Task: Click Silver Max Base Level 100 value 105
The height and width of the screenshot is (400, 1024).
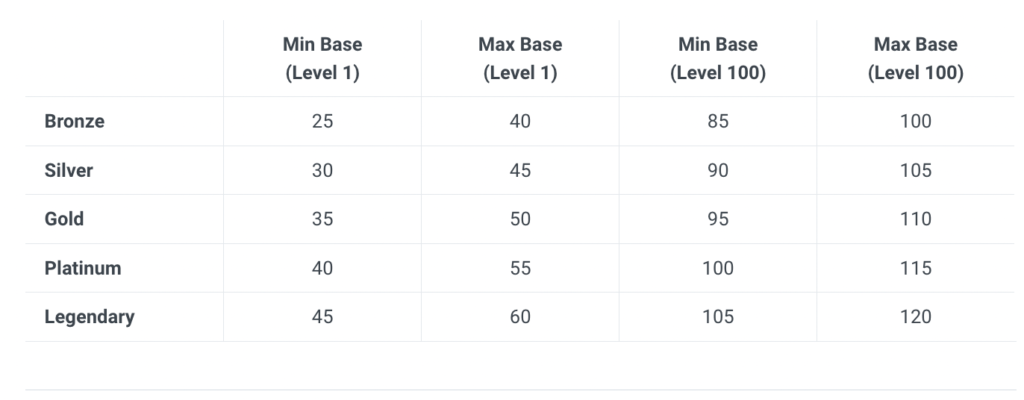Action: tap(915, 170)
